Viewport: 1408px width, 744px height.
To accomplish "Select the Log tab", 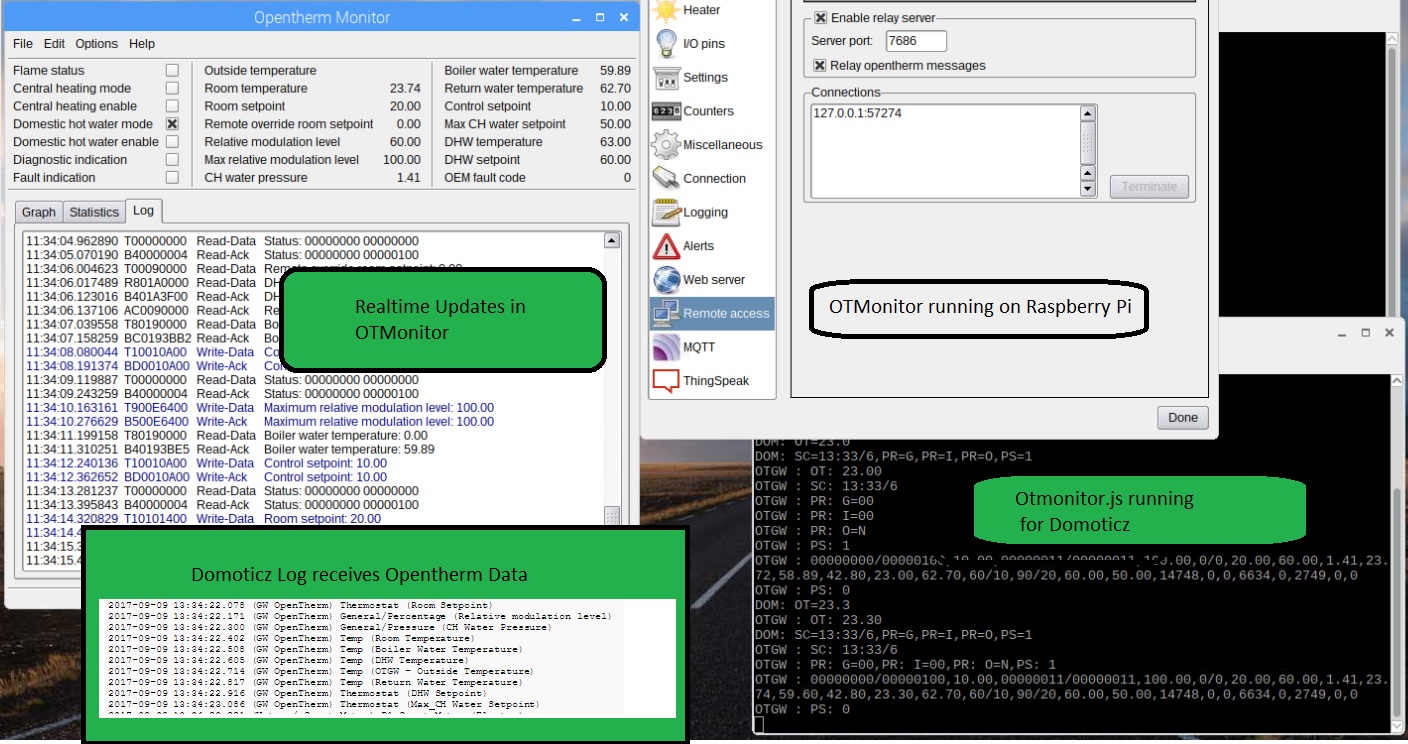I will [144, 211].
